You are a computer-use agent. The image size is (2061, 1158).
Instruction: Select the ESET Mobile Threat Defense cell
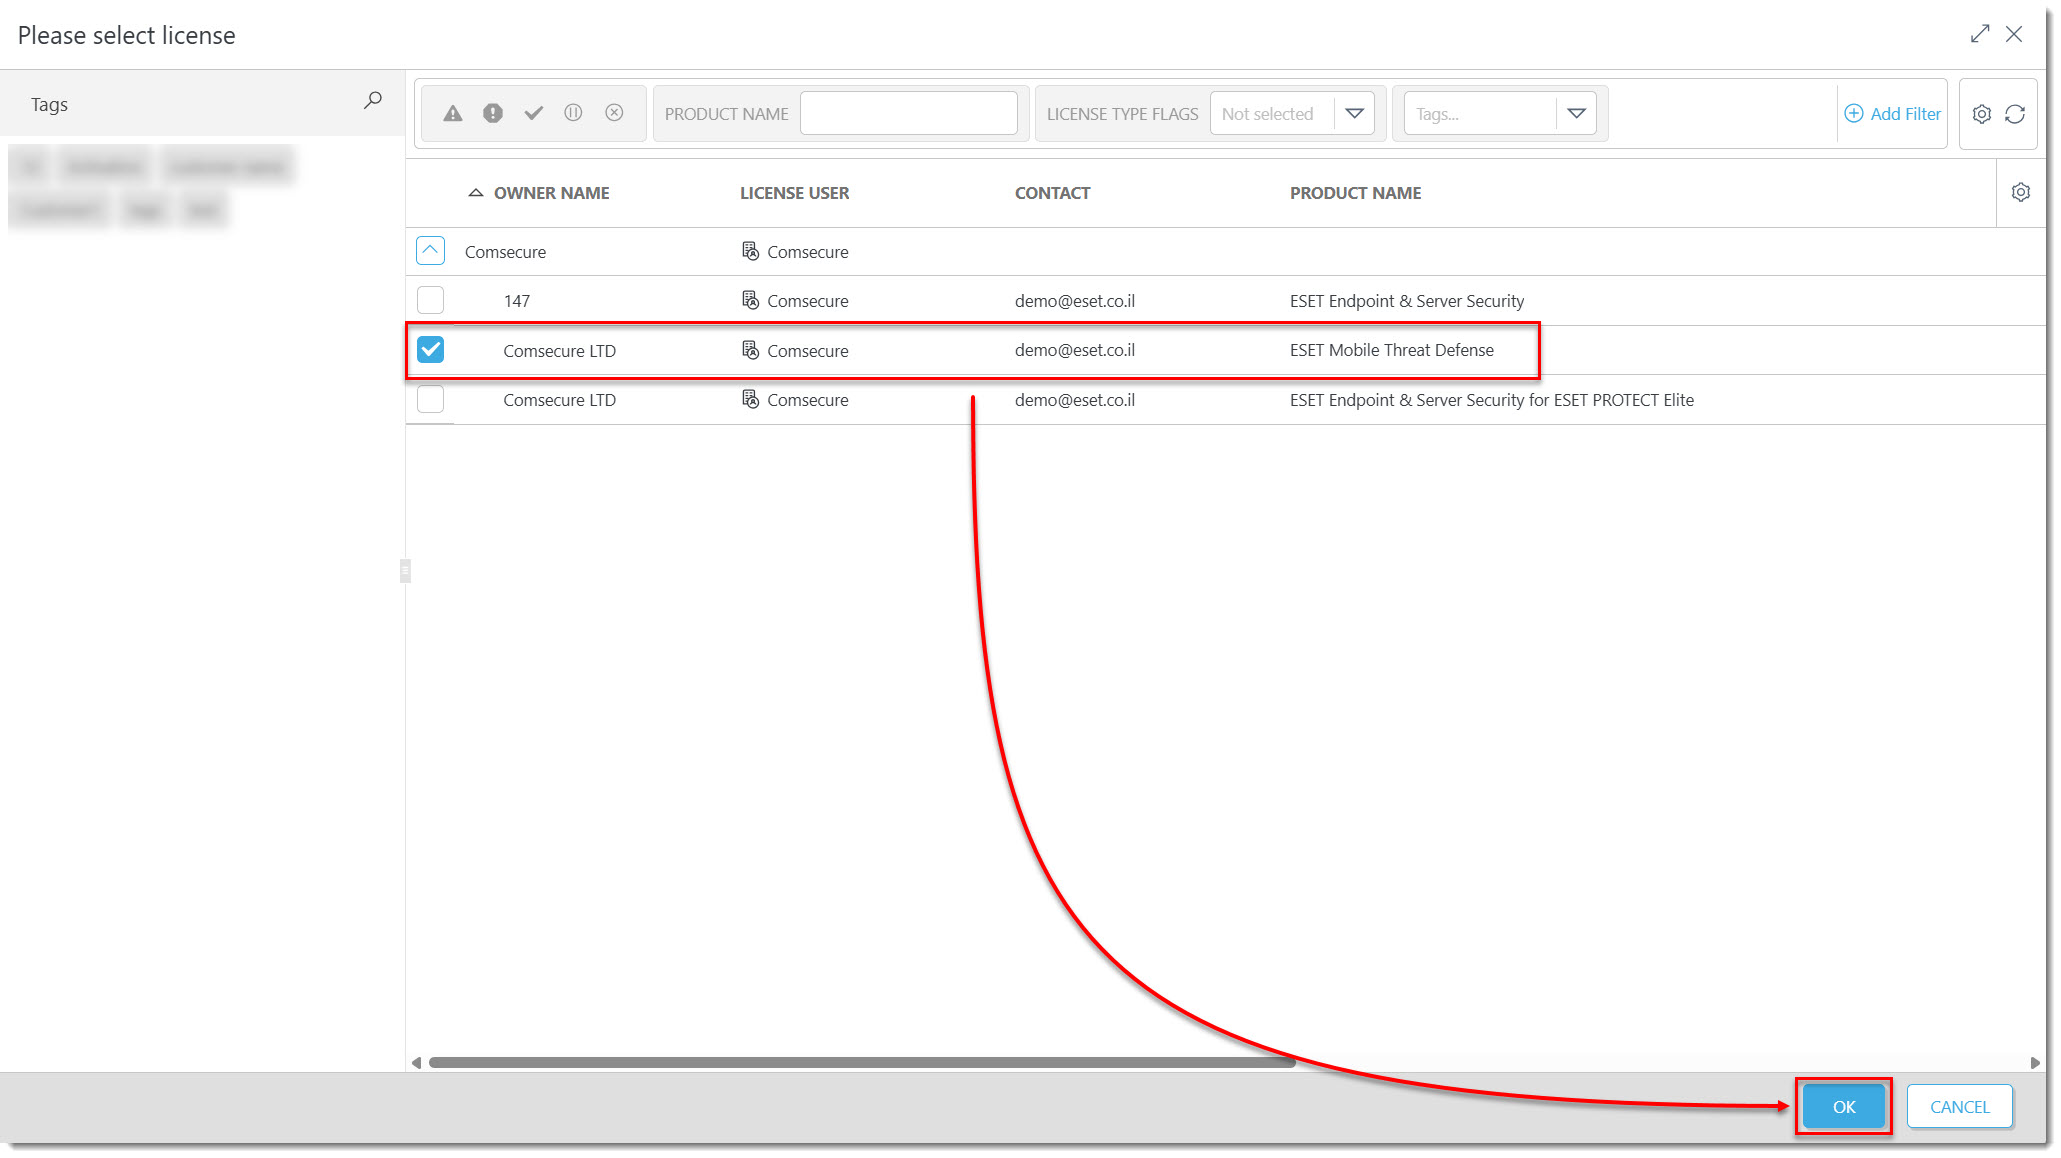[x=1391, y=350]
